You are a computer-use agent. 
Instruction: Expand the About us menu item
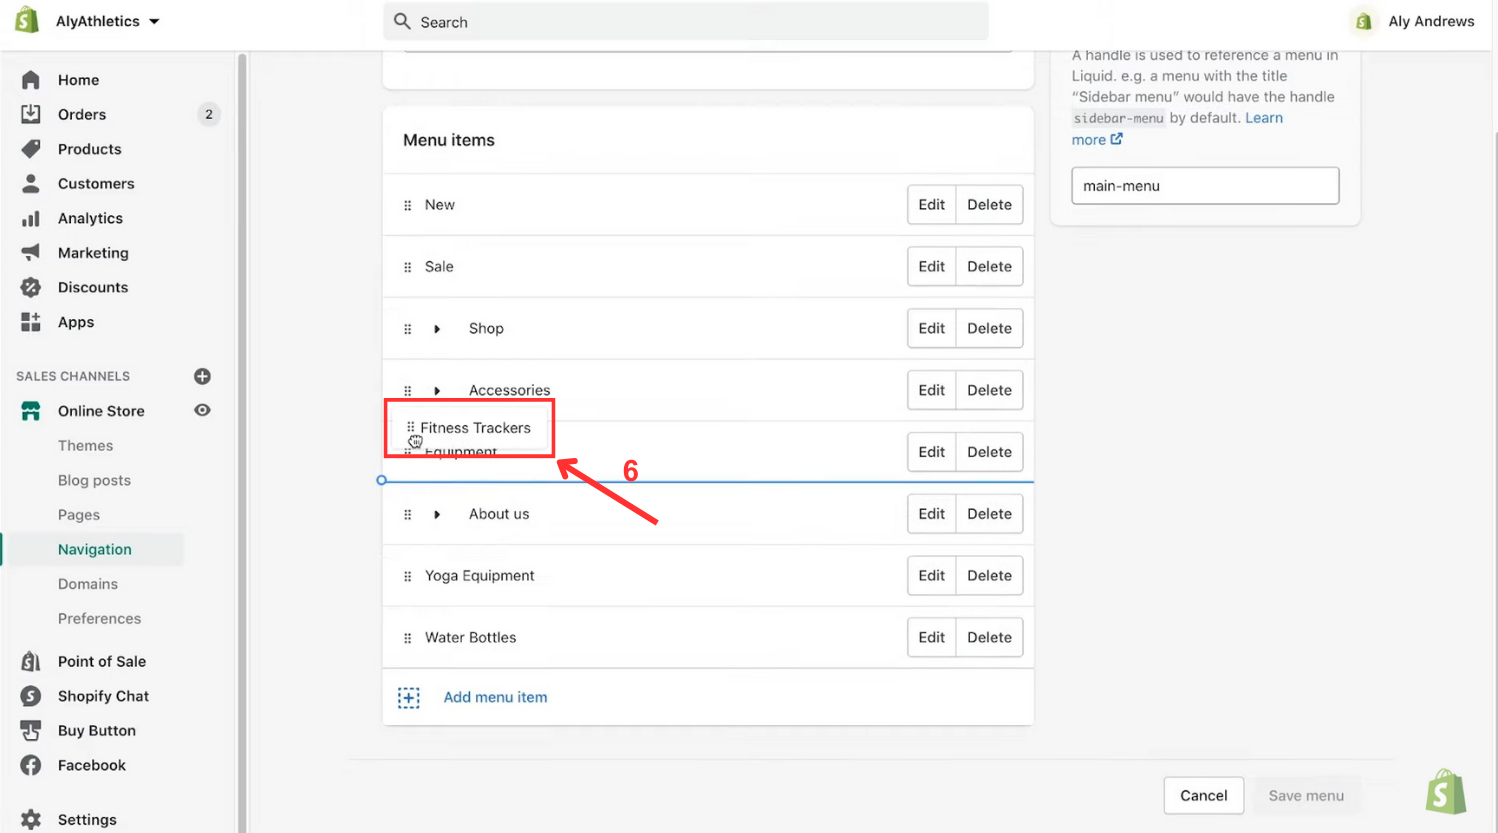pos(437,514)
